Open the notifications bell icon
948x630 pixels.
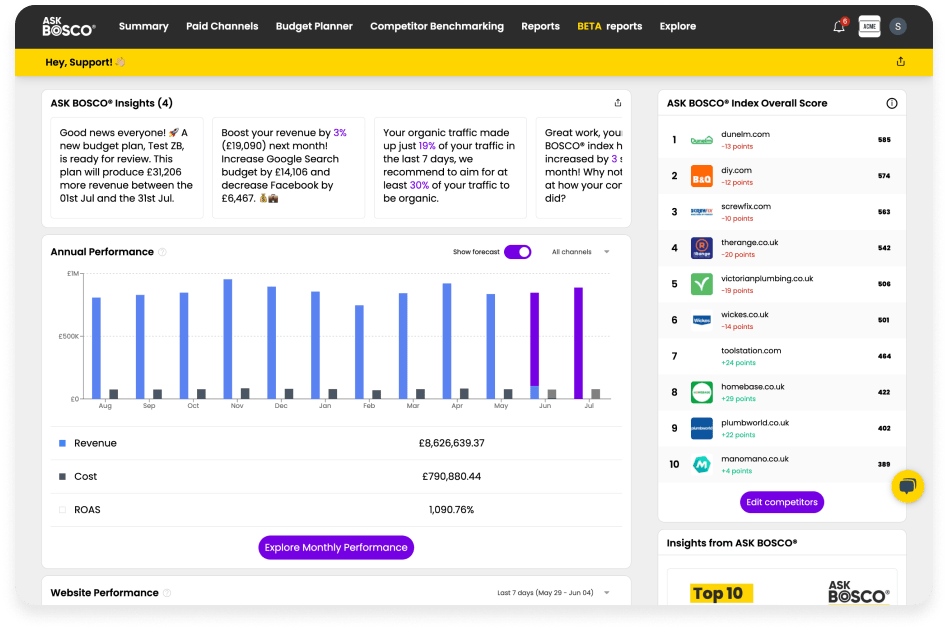pos(838,26)
